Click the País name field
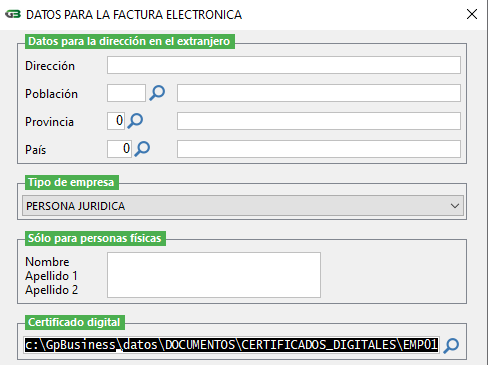This screenshot has height=365, width=488. point(319,149)
